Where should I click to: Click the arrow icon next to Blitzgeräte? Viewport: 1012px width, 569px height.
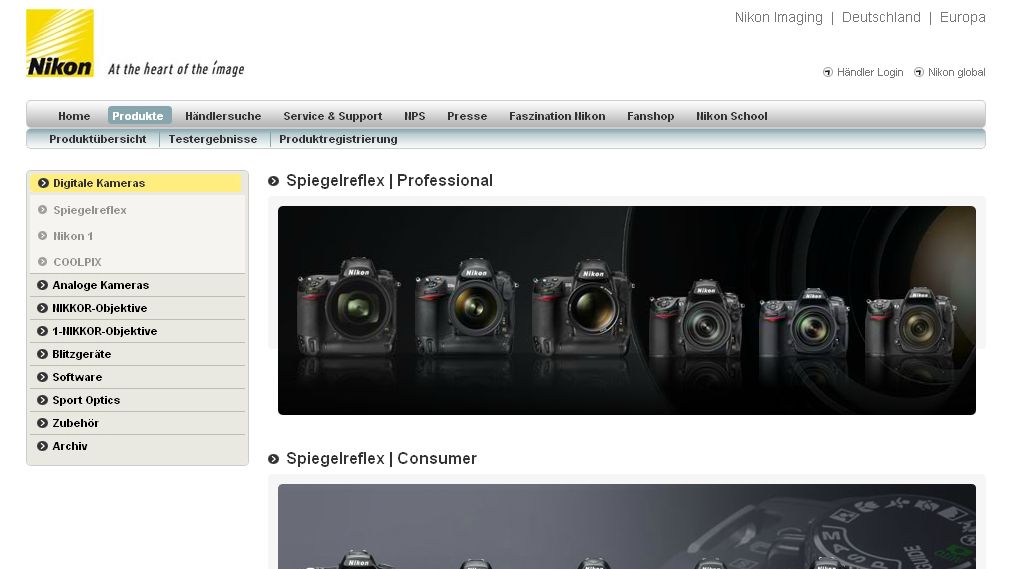(43, 354)
